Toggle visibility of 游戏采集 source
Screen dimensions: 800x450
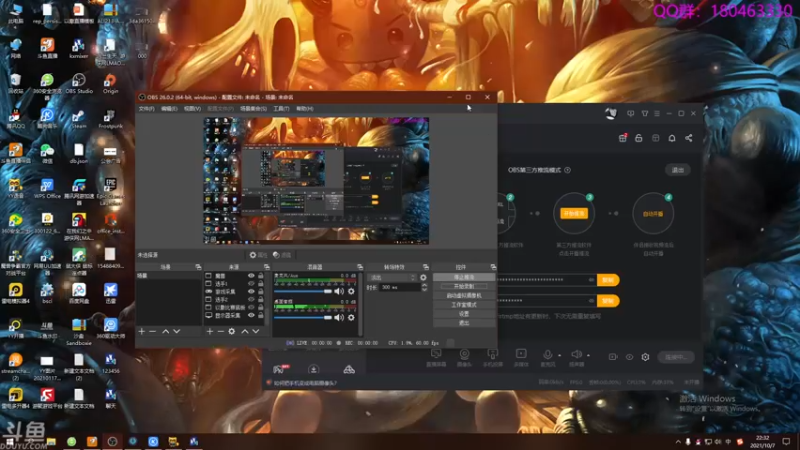[251, 291]
